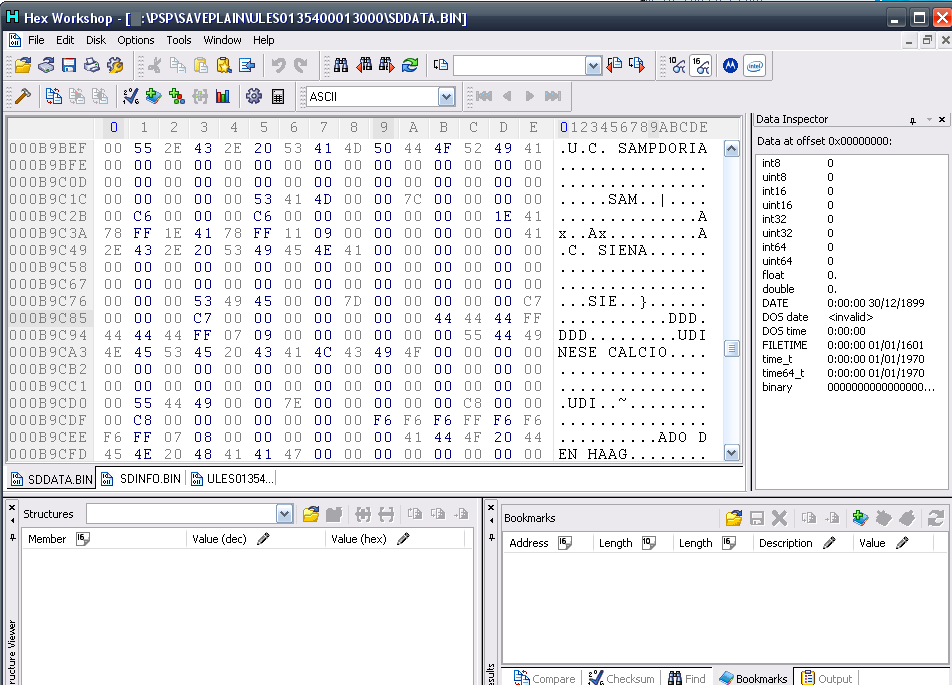Expand the Structures library dropdown
This screenshot has width=952, height=685.
(x=284, y=514)
